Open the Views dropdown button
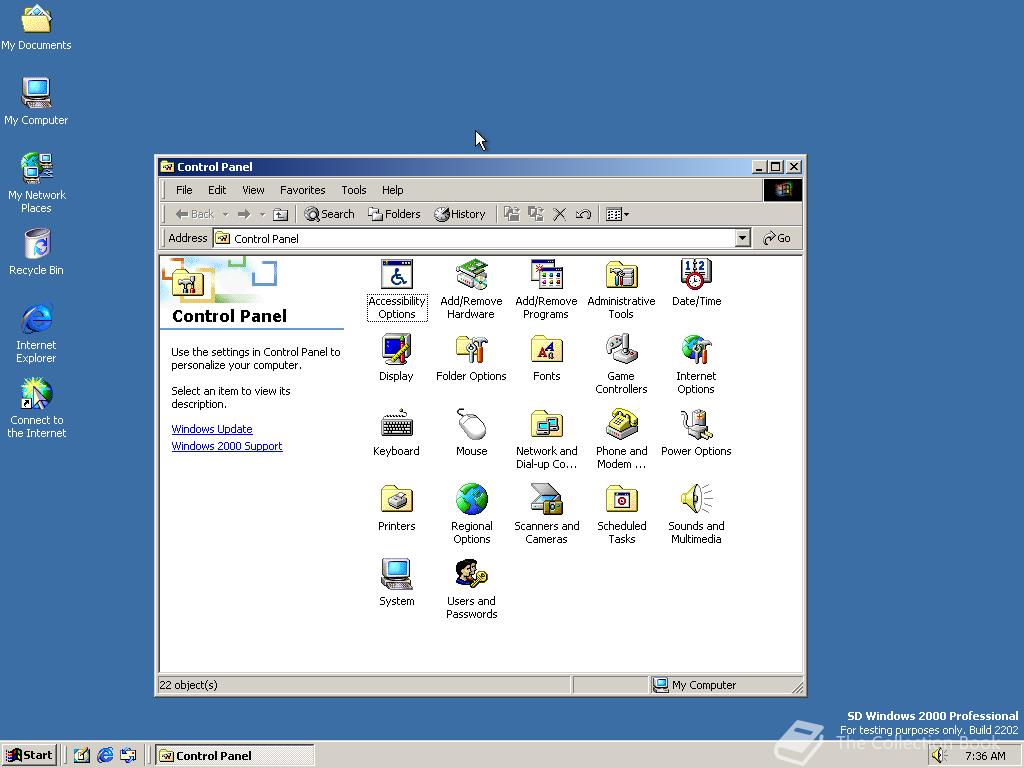Image resolution: width=1024 pixels, height=768 pixels. pyautogui.click(x=617, y=214)
